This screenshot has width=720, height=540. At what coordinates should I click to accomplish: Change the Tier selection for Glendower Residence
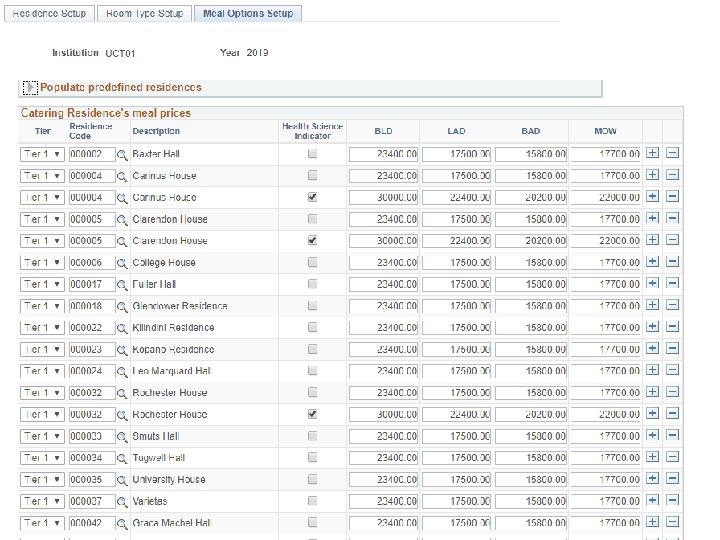coord(43,306)
